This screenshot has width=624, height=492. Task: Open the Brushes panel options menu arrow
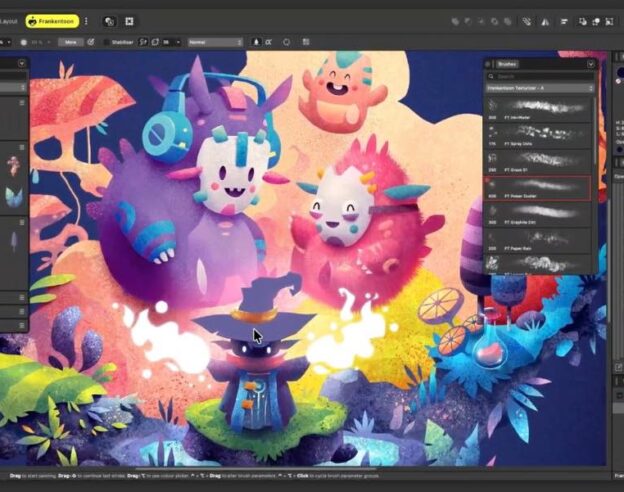pos(591,64)
